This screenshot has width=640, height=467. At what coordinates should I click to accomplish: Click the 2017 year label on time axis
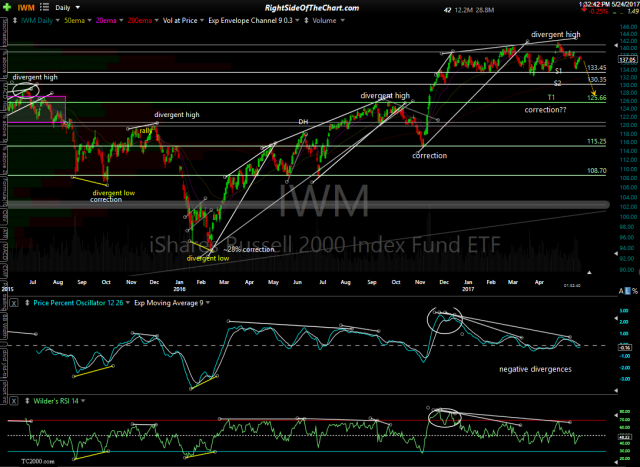[468, 289]
